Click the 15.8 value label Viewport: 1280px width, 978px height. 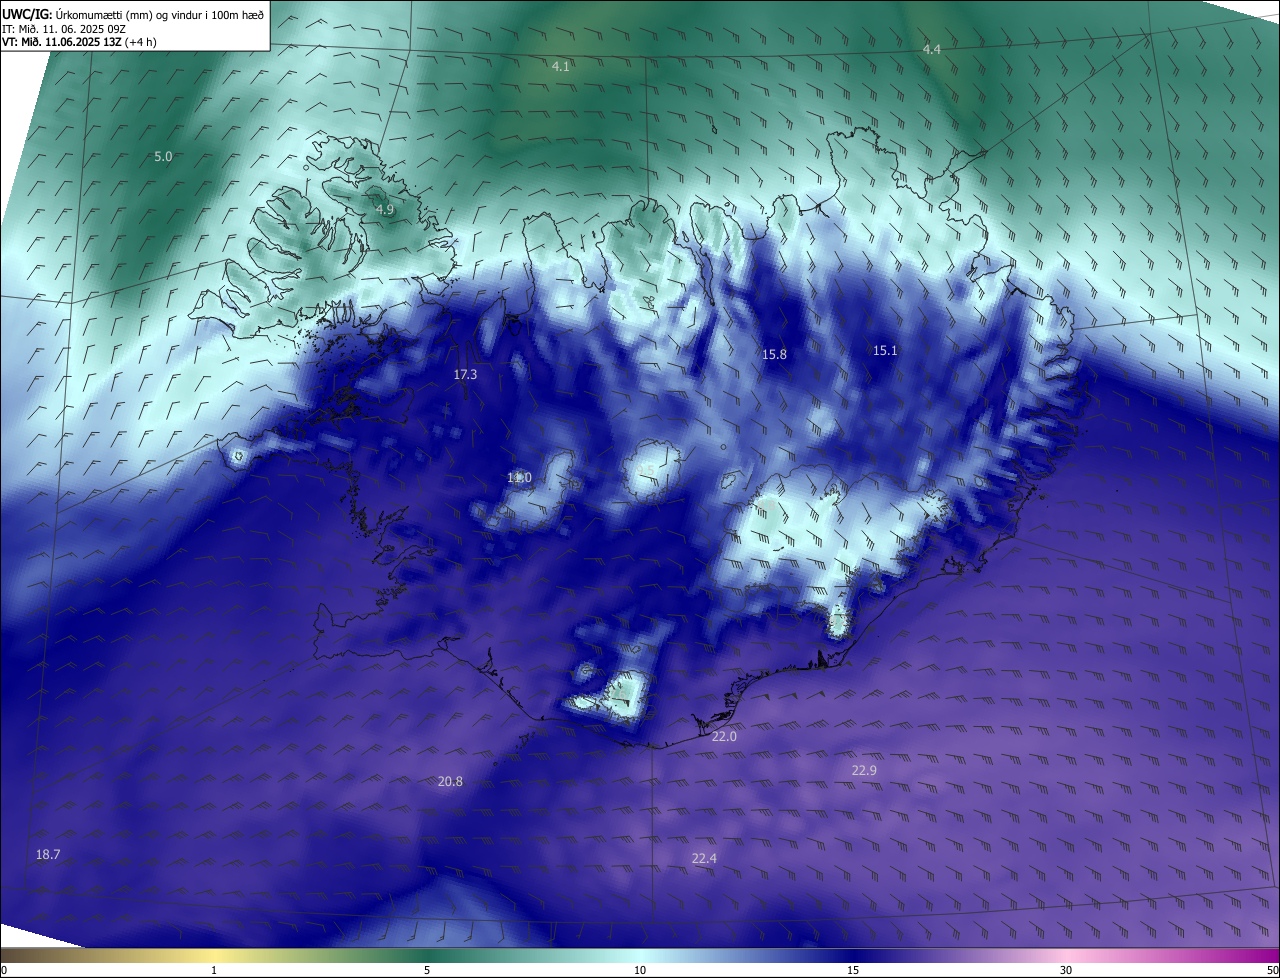[x=774, y=355]
